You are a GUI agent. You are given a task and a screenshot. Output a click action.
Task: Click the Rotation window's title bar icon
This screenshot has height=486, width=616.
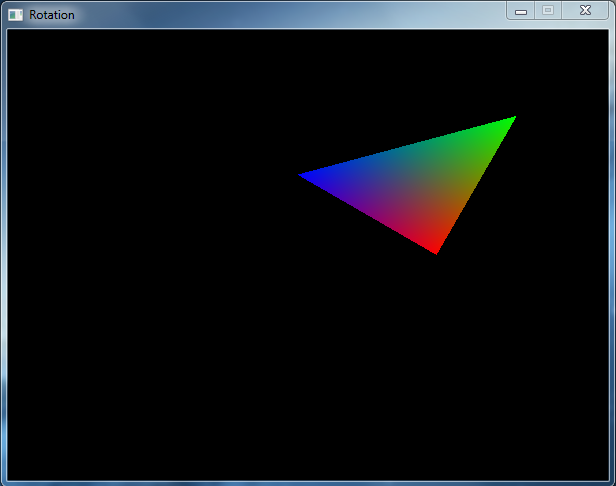[16, 14]
